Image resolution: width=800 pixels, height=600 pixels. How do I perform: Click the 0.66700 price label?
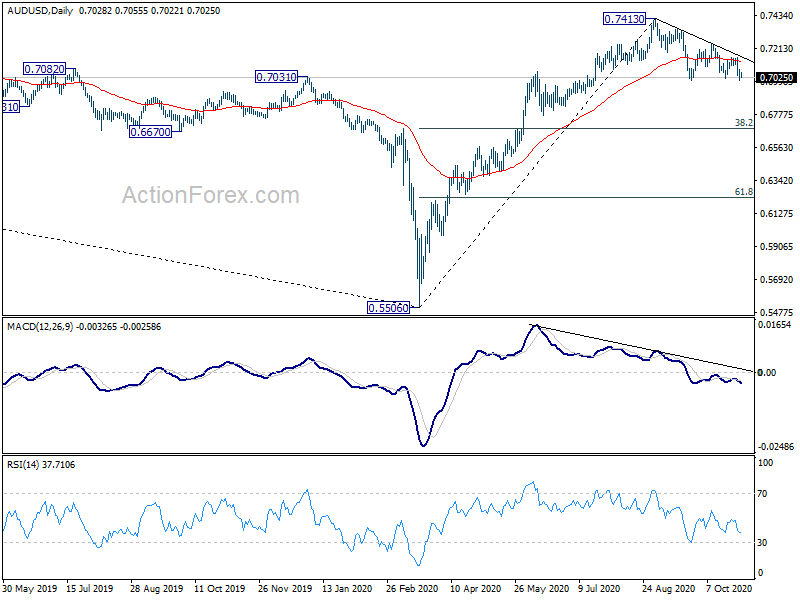(x=150, y=132)
